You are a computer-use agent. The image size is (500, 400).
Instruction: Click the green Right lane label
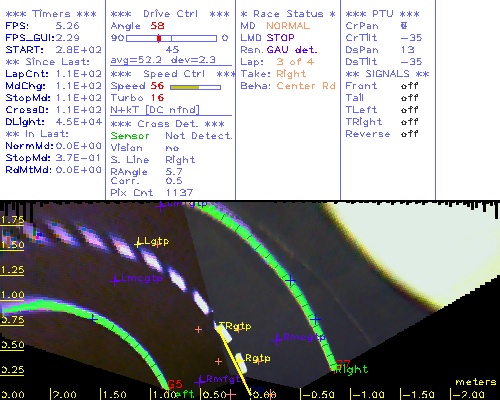click(x=351, y=370)
